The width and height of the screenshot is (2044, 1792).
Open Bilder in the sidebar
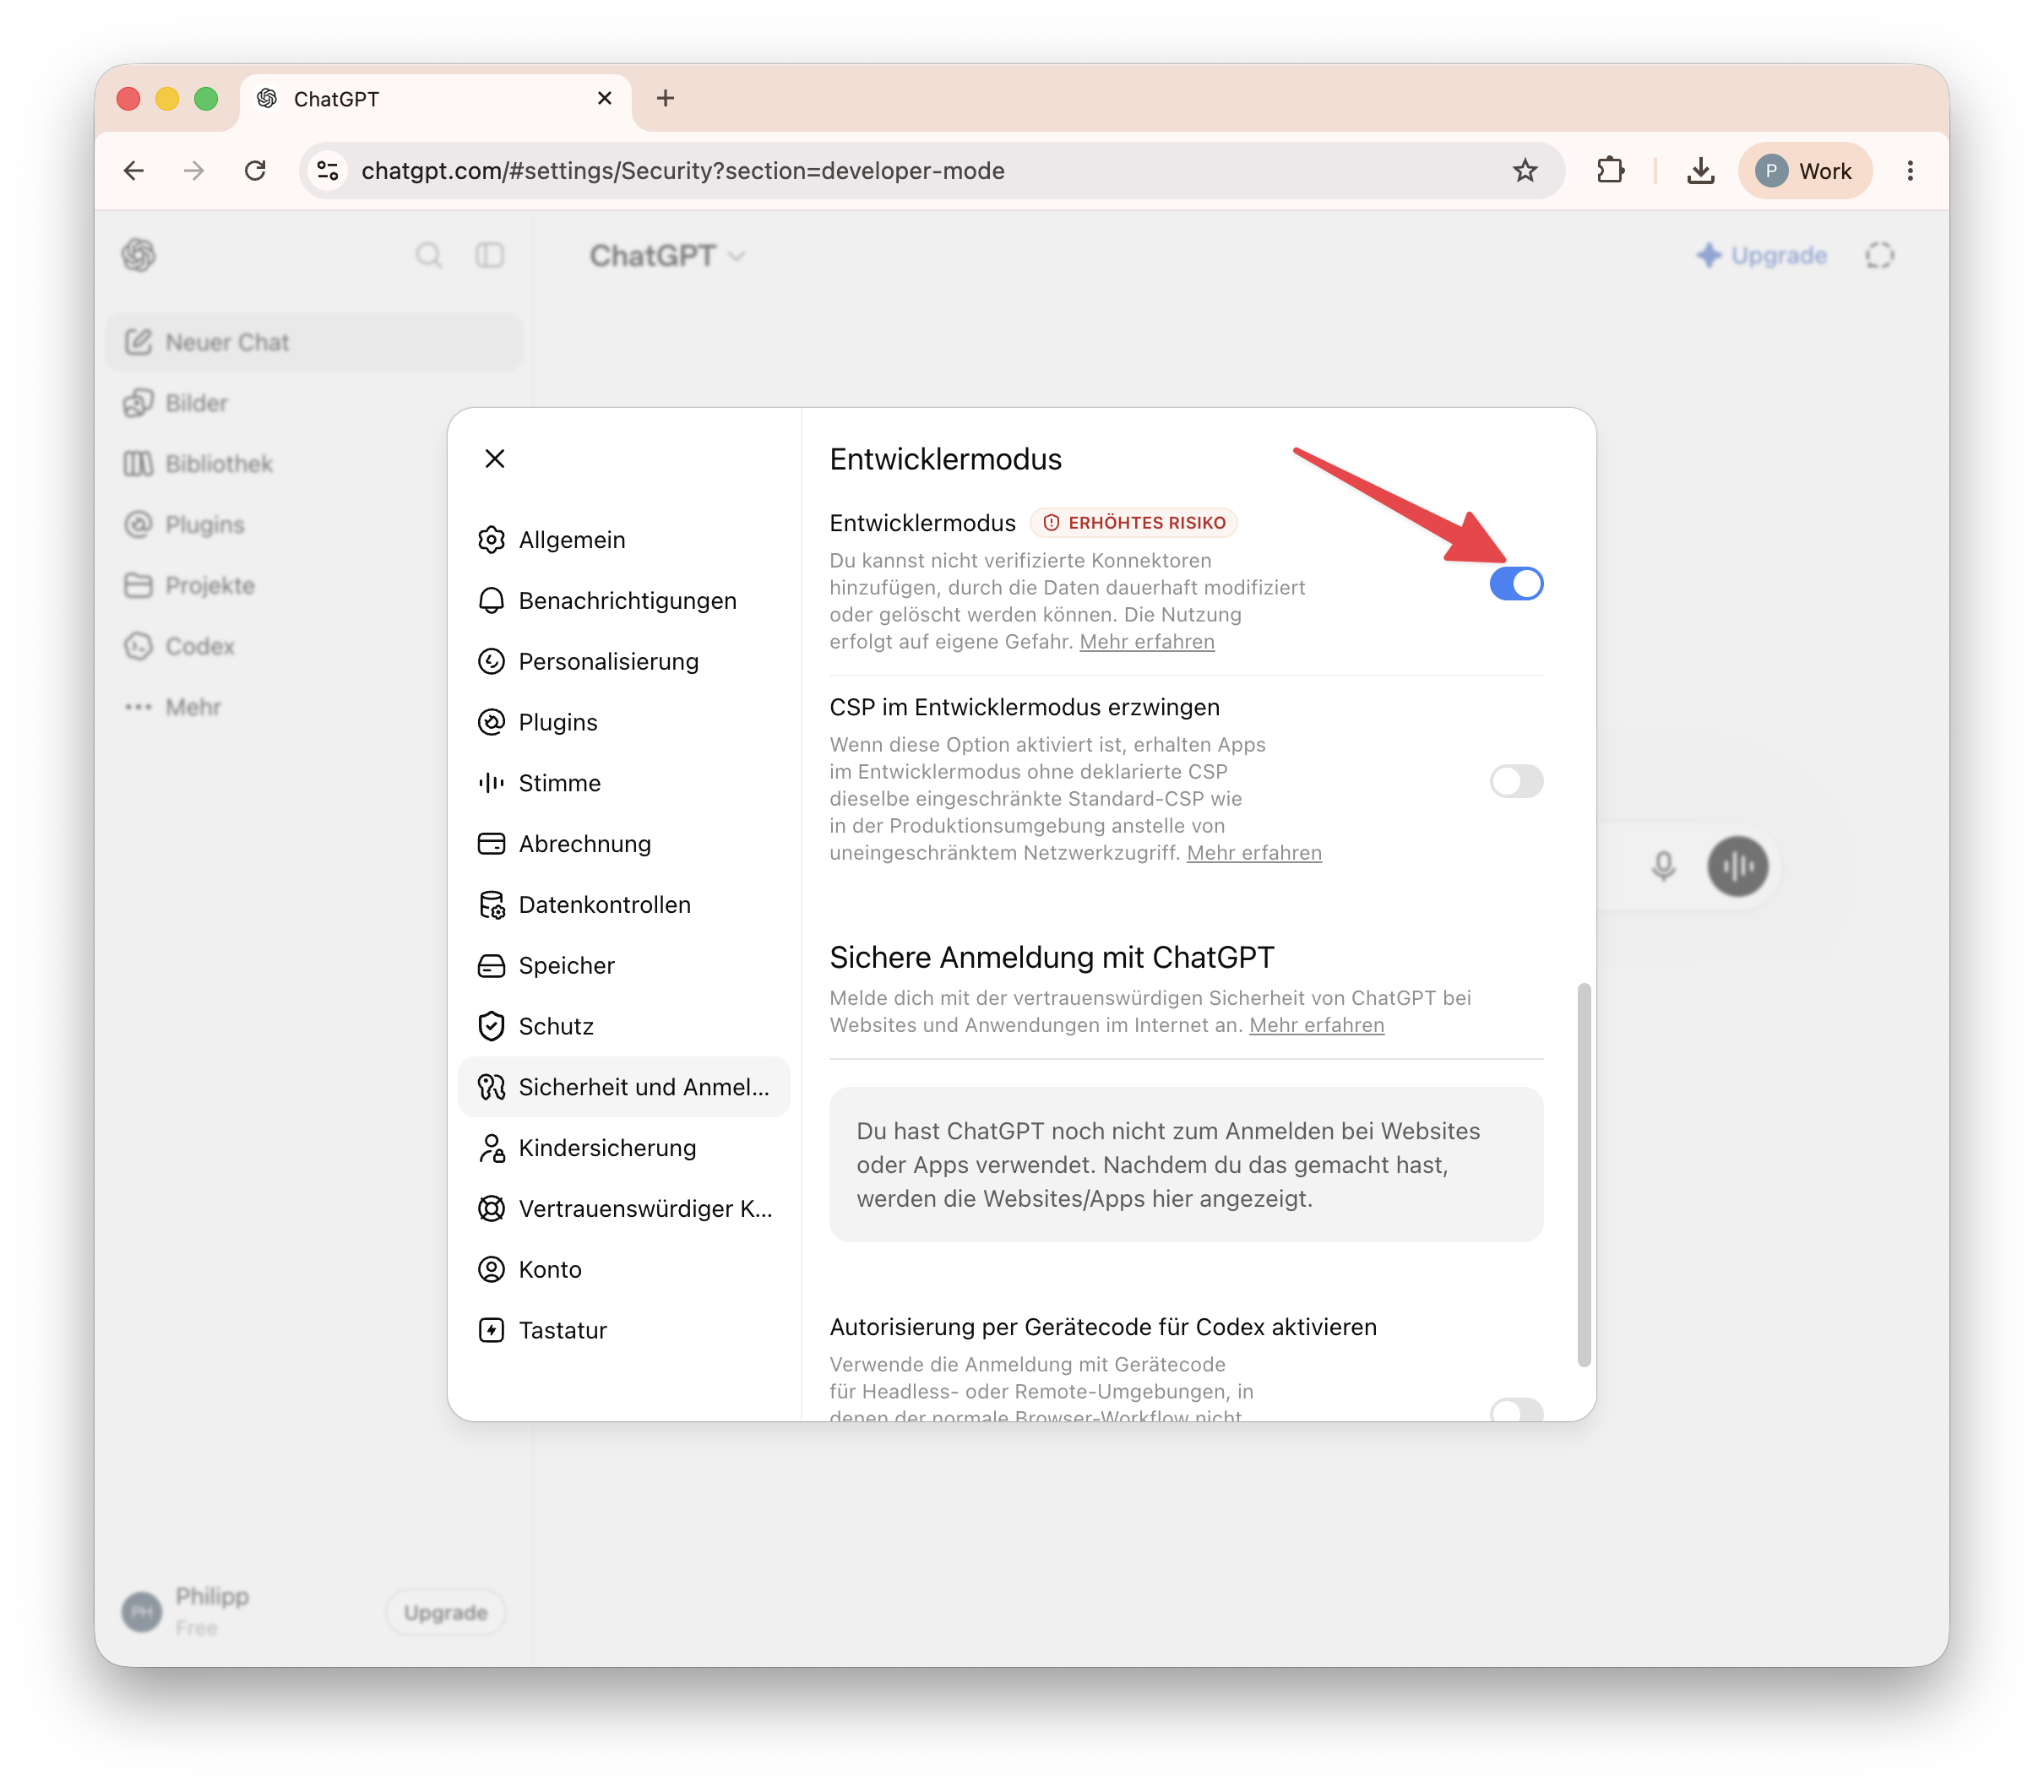click(315, 404)
